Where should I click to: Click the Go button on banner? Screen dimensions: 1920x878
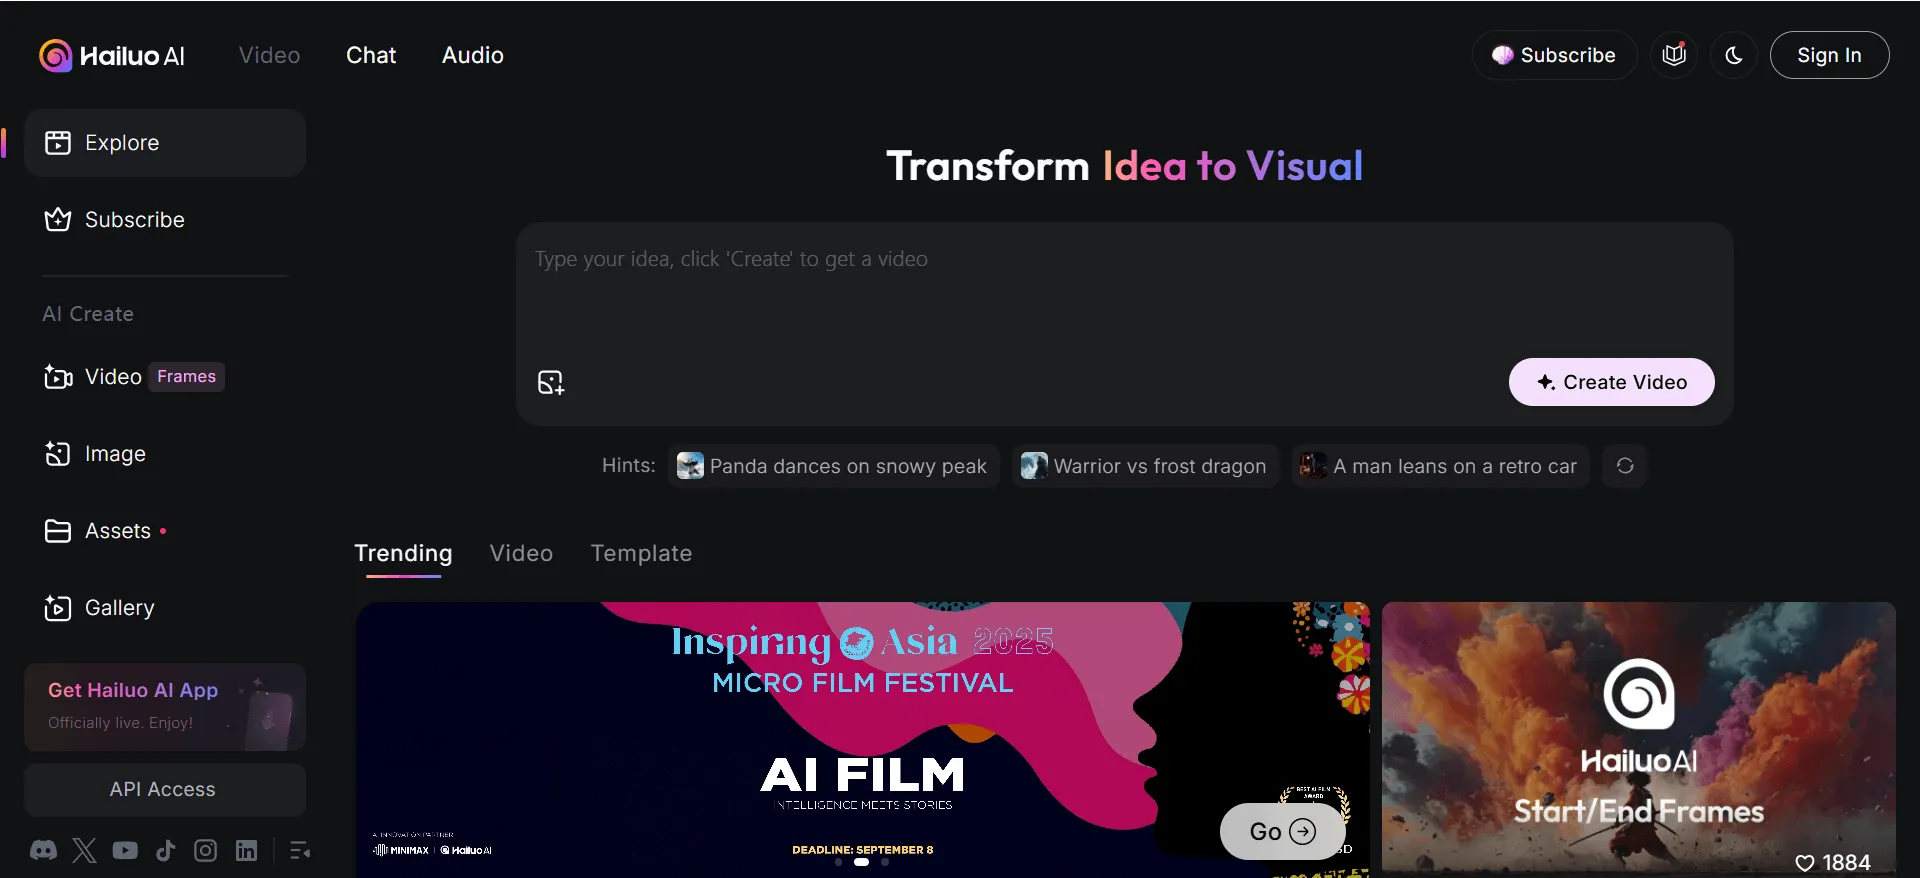tap(1282, 831)
